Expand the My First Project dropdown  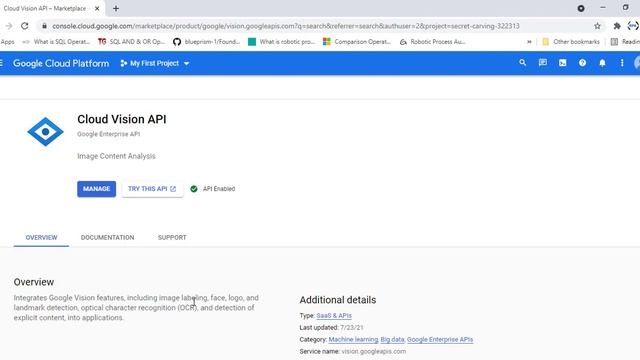[155, 63]
